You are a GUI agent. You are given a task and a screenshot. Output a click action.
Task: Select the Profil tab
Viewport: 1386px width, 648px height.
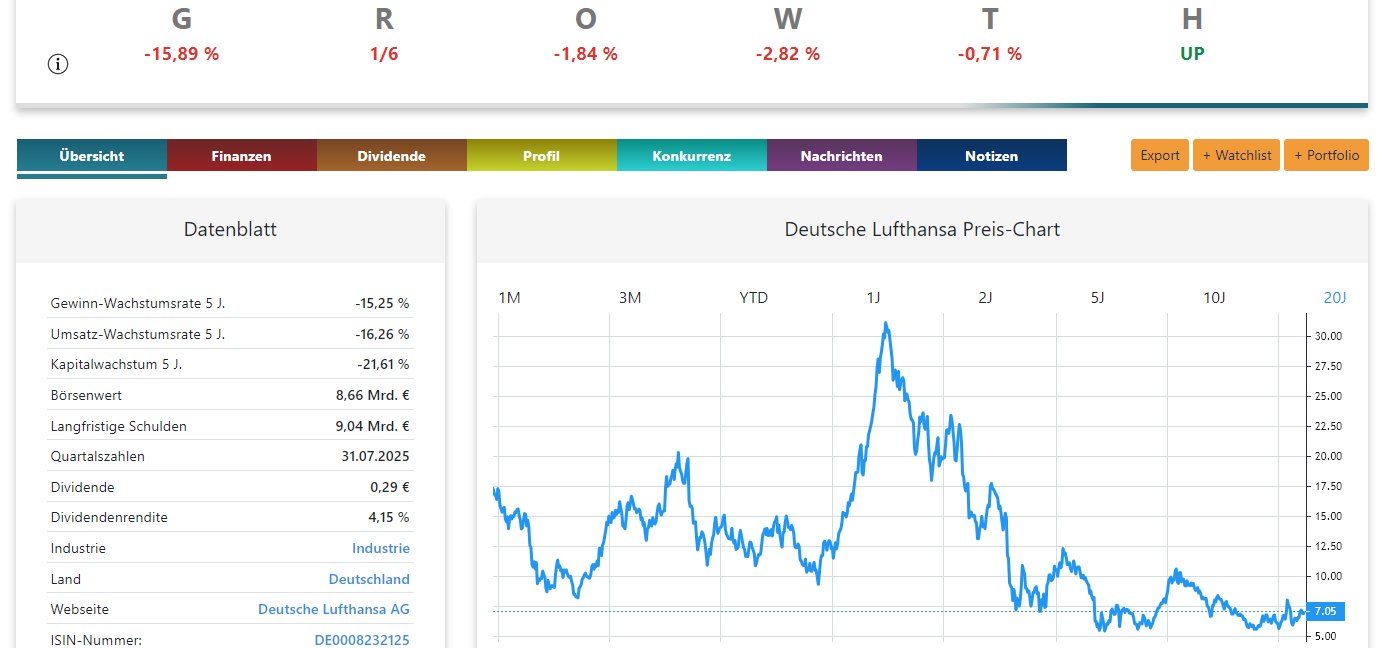(542, 156)
